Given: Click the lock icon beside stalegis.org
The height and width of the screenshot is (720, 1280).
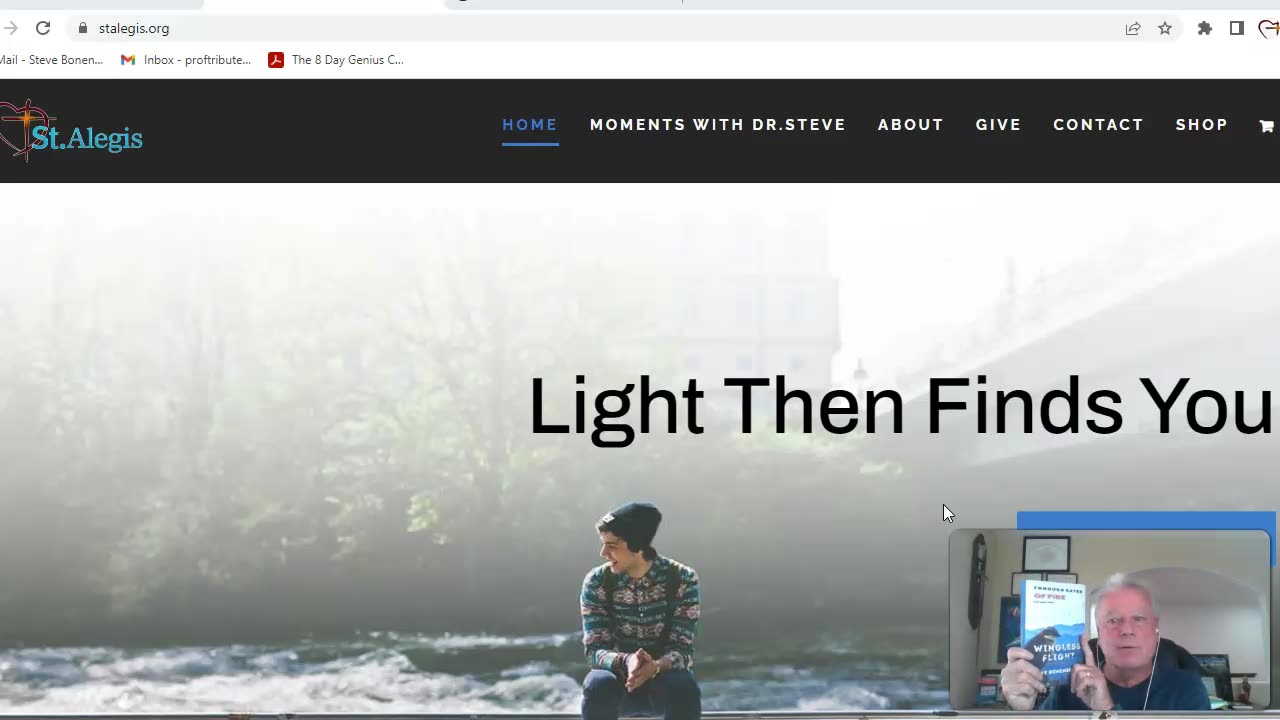Looking at the screenshot, I should pos(83,28).
